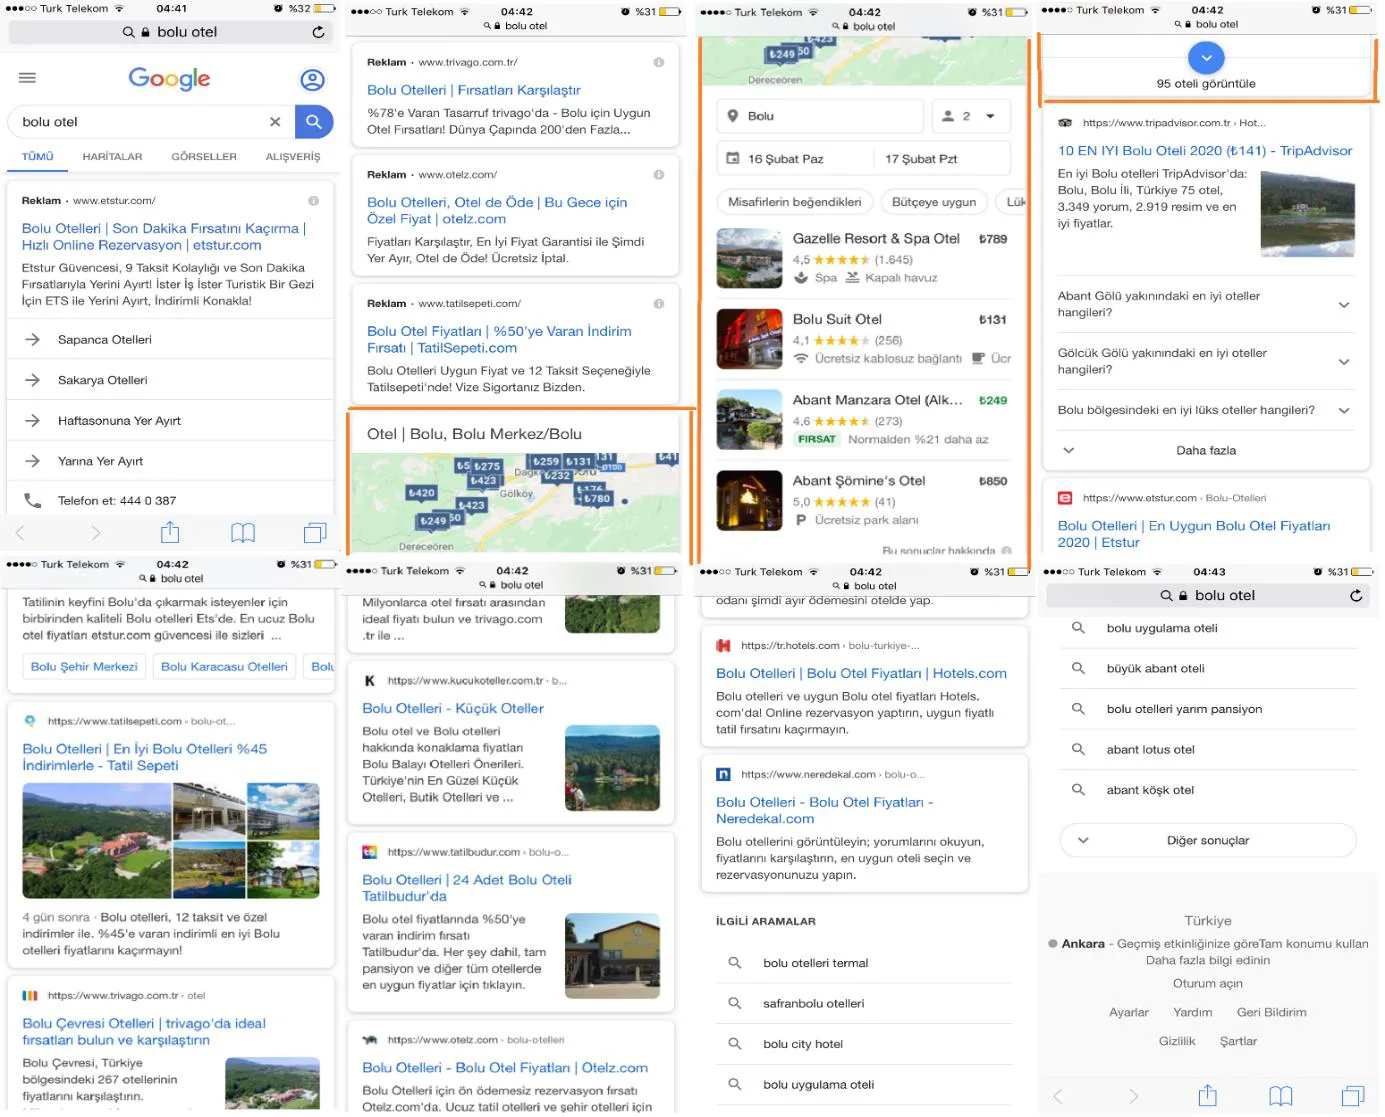Open the info icon on the trivago.com.tr ad
1385x1117 pixels.
coord(659,62)
